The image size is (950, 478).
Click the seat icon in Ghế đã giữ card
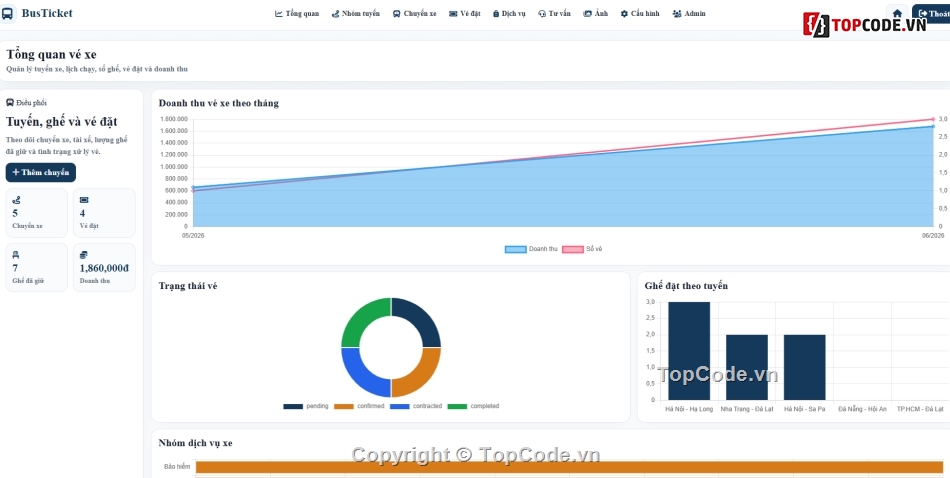16,255
